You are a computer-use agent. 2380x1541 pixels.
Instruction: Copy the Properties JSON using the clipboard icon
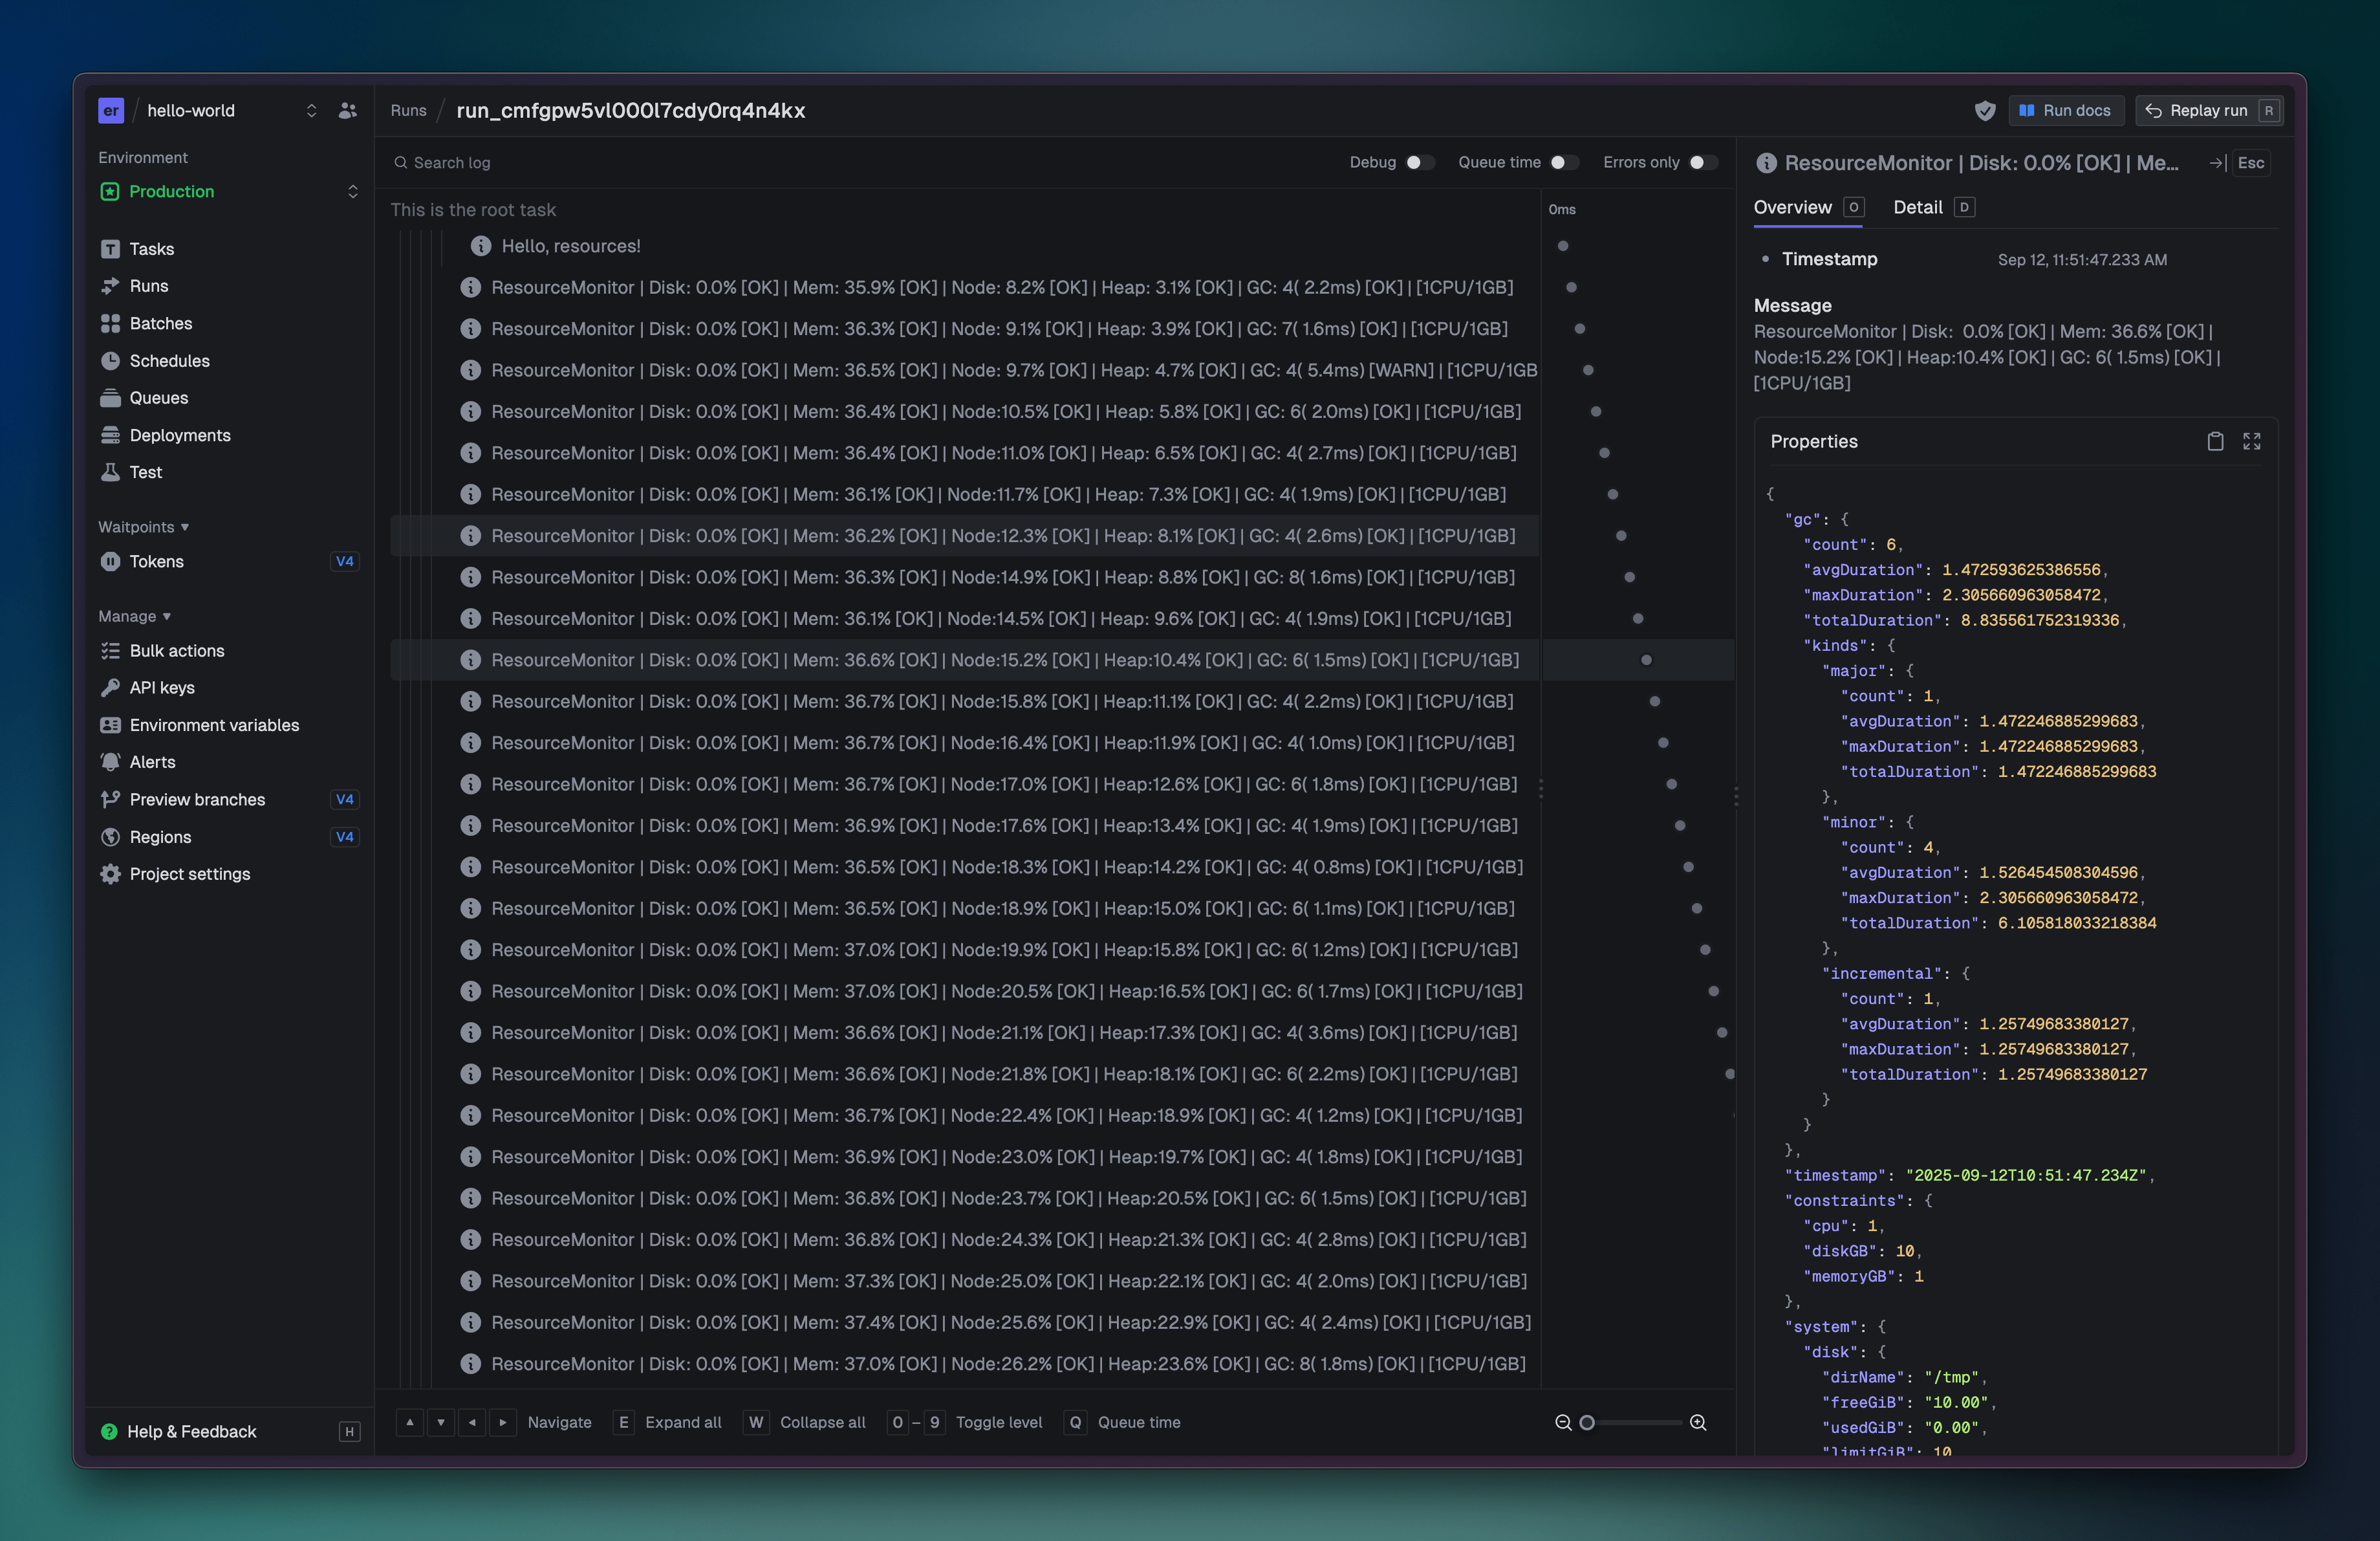[x=2216, y=441]
